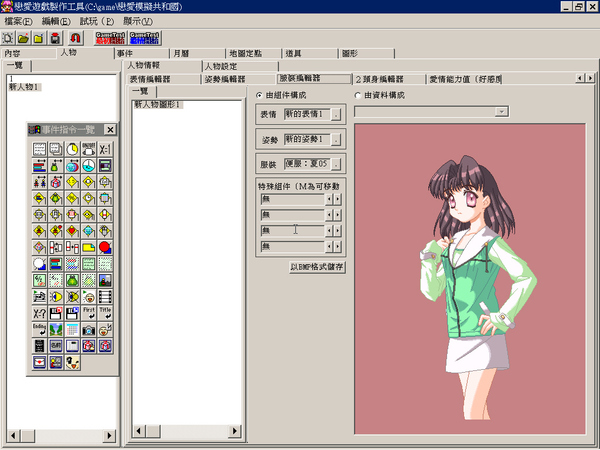Start GameTest from beginning (red label)
Image resolution: width=600 pixels, height=450 pixels.
[x=110, y=38]
